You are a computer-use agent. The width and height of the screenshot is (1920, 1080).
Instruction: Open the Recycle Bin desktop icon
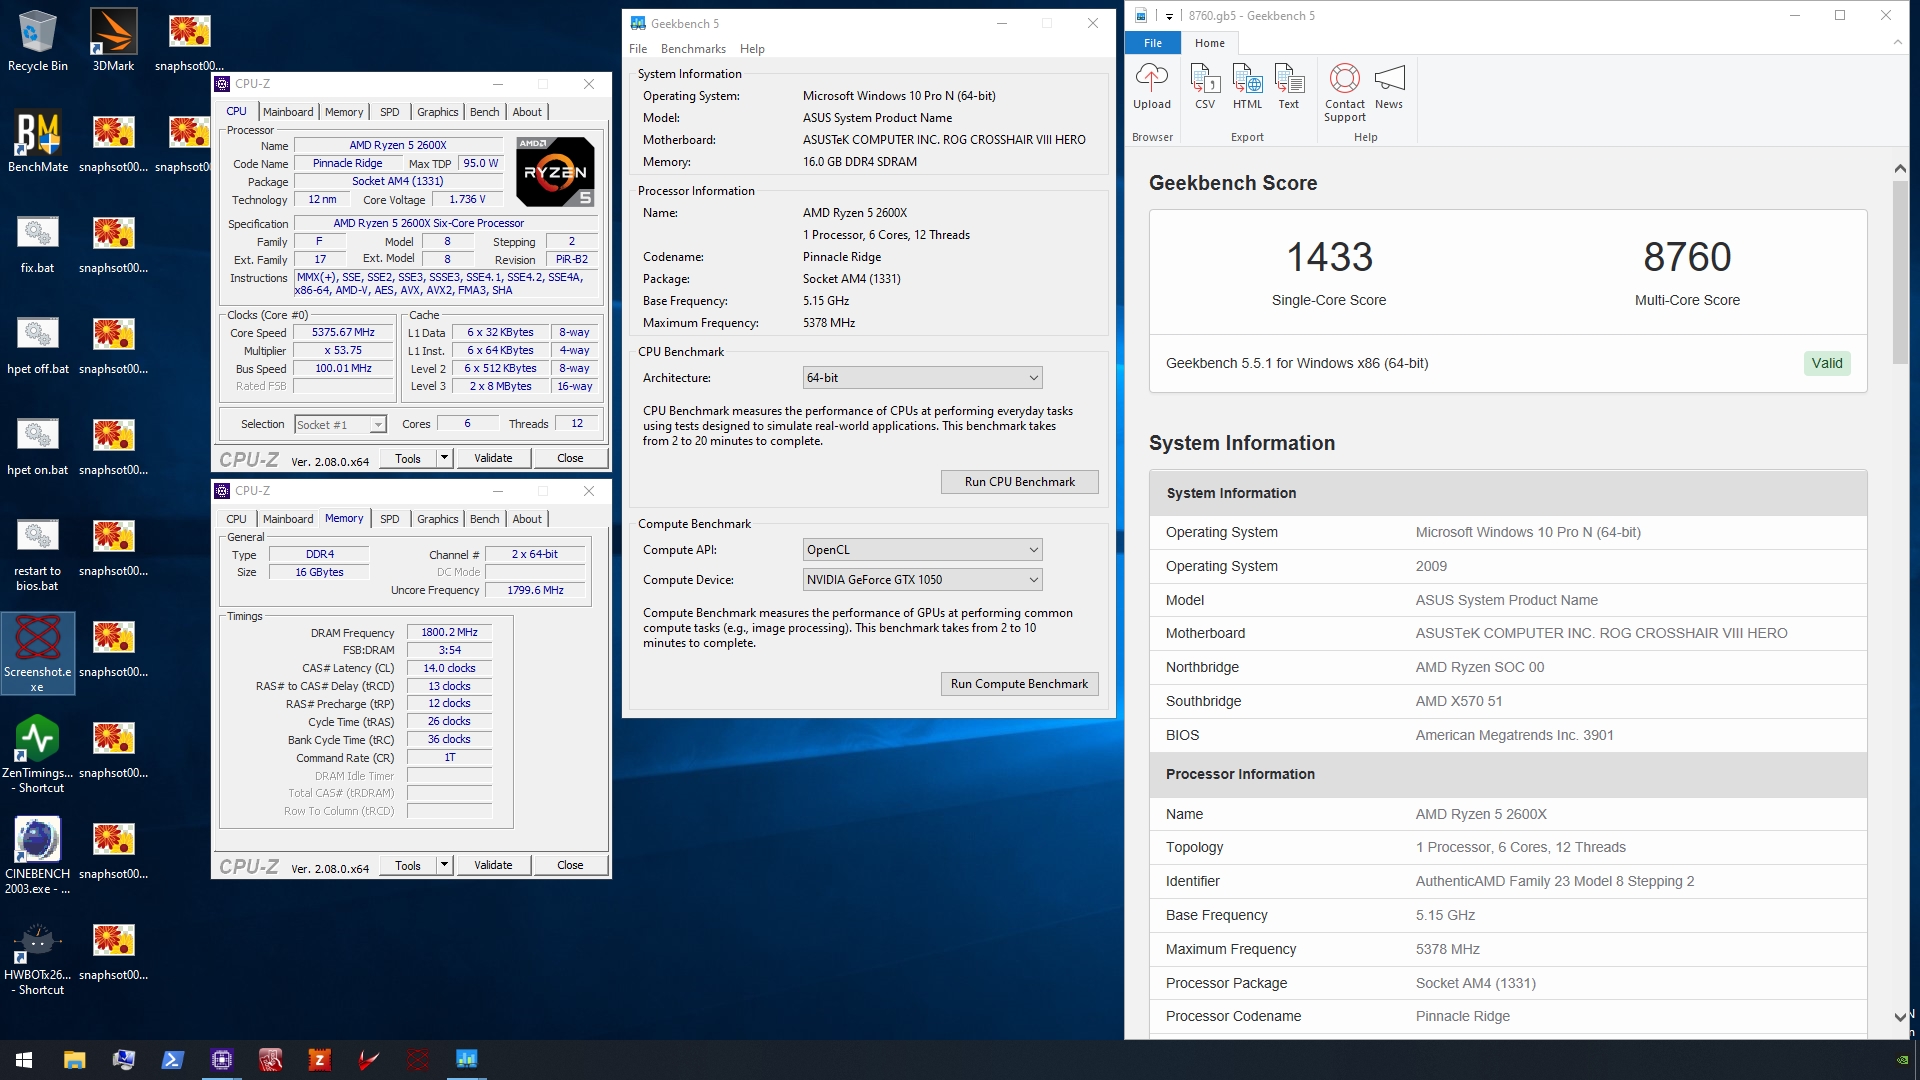click(38, 40)
